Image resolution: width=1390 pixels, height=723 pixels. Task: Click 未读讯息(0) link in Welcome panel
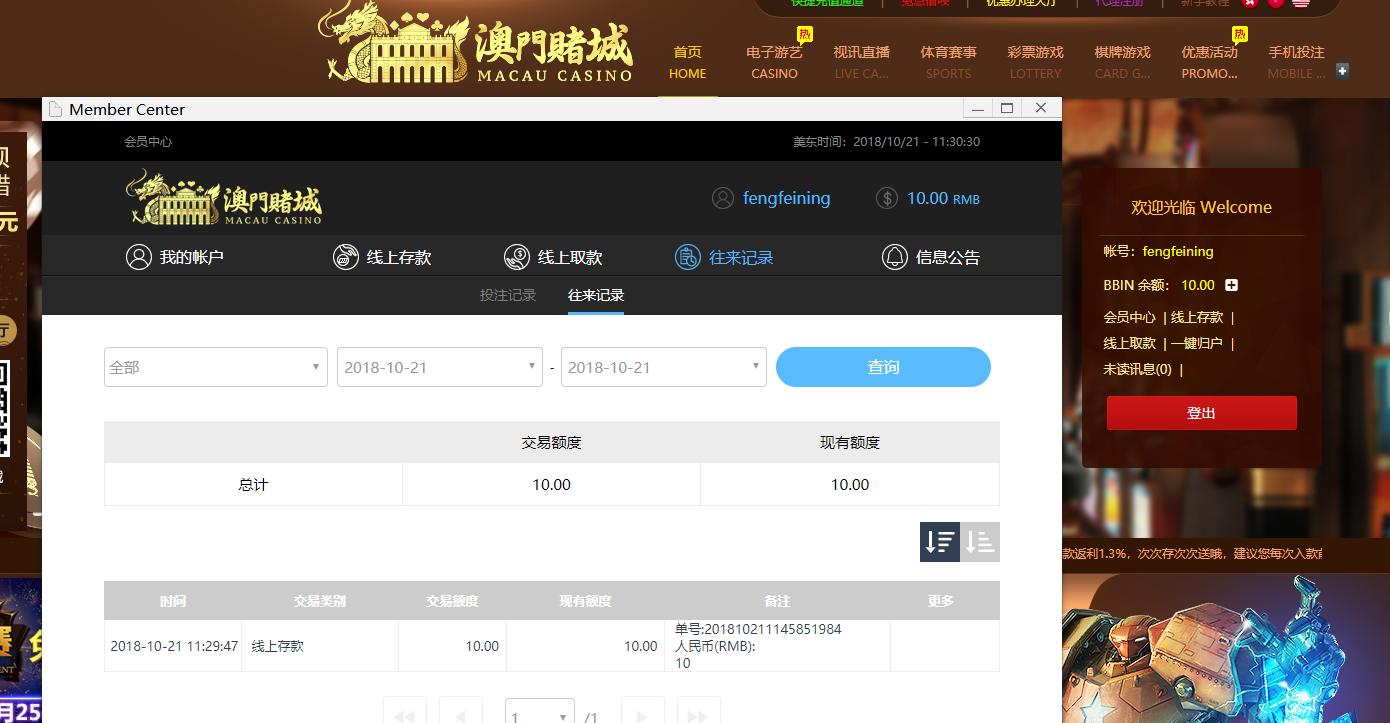point(1137,369)
